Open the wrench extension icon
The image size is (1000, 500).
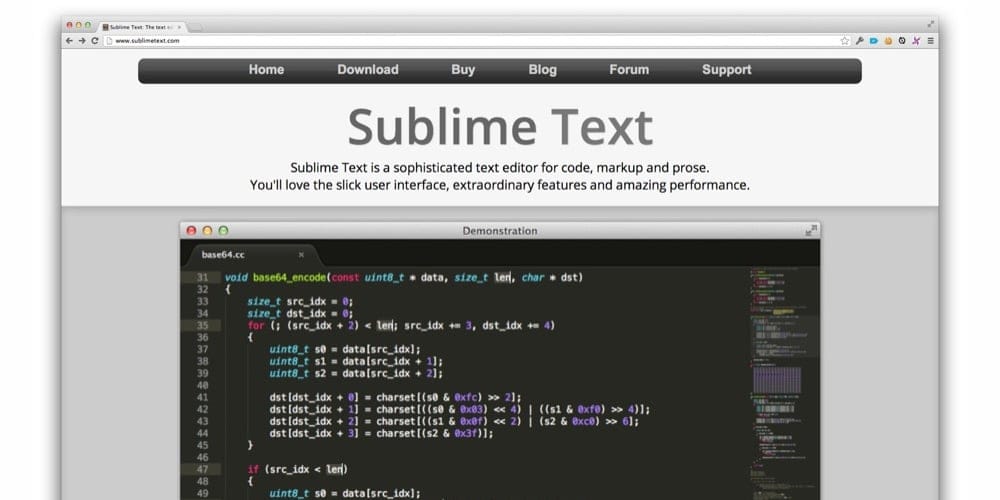[860, 41]
